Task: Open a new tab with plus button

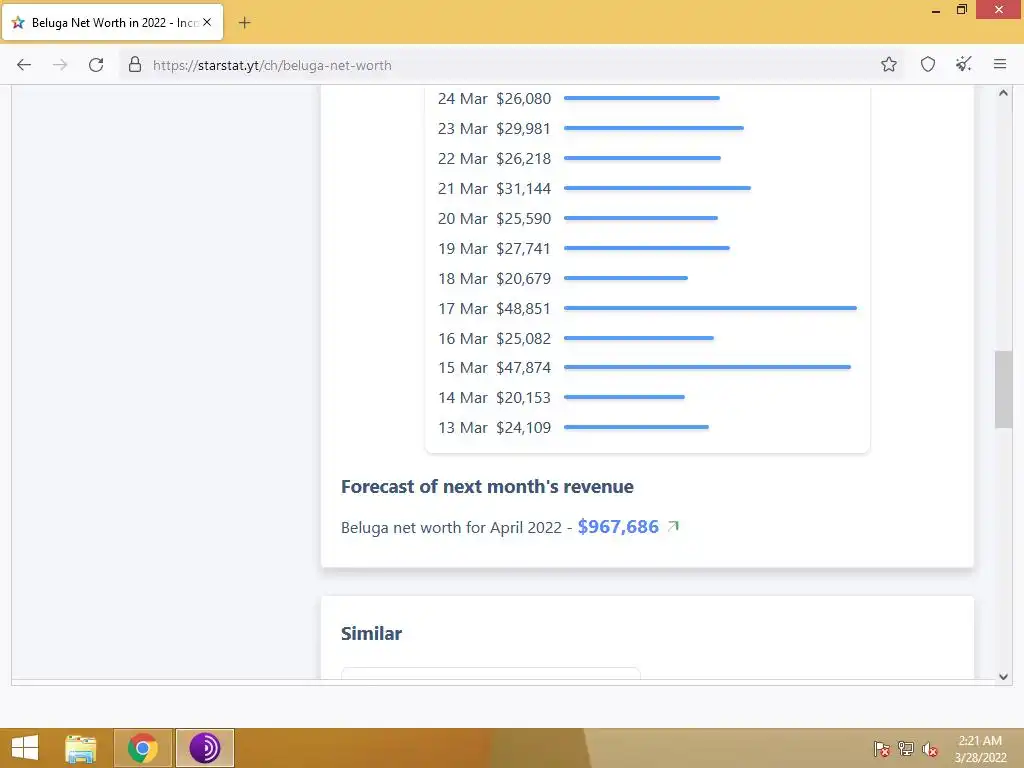Action: [244, 23]
